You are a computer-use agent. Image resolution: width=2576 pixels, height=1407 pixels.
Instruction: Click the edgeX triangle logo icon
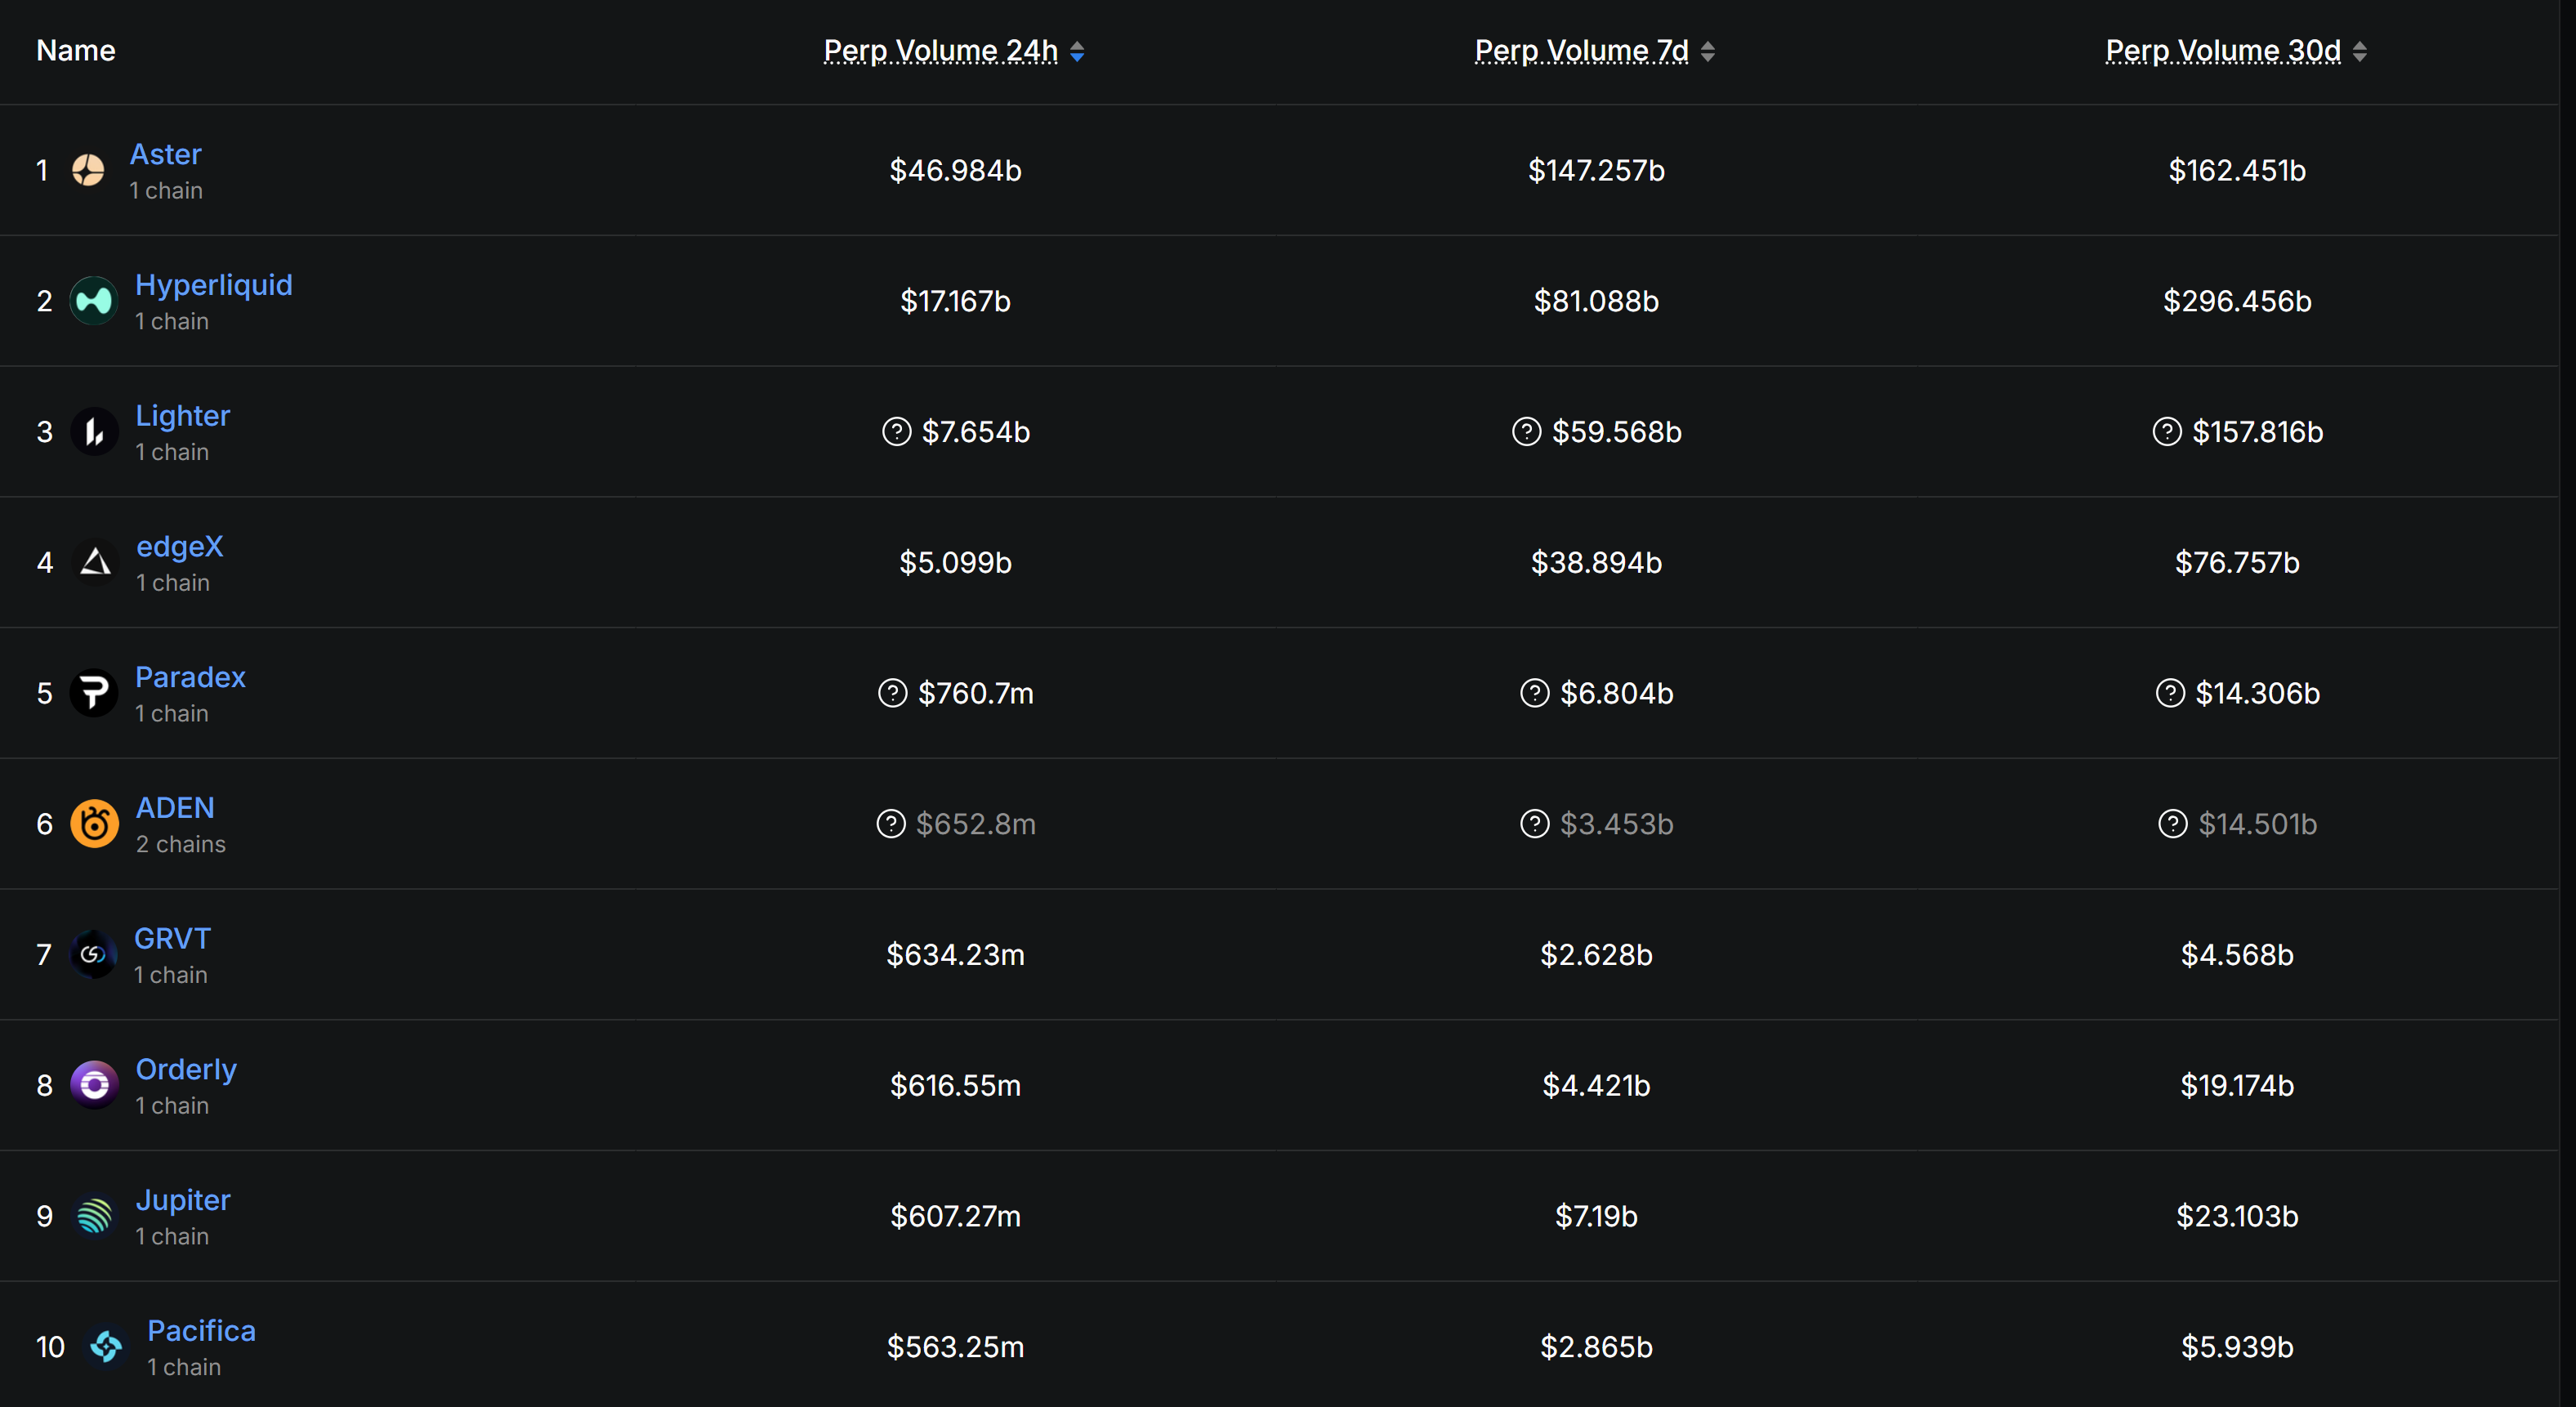pyautogui.click(x=95, y=562)
